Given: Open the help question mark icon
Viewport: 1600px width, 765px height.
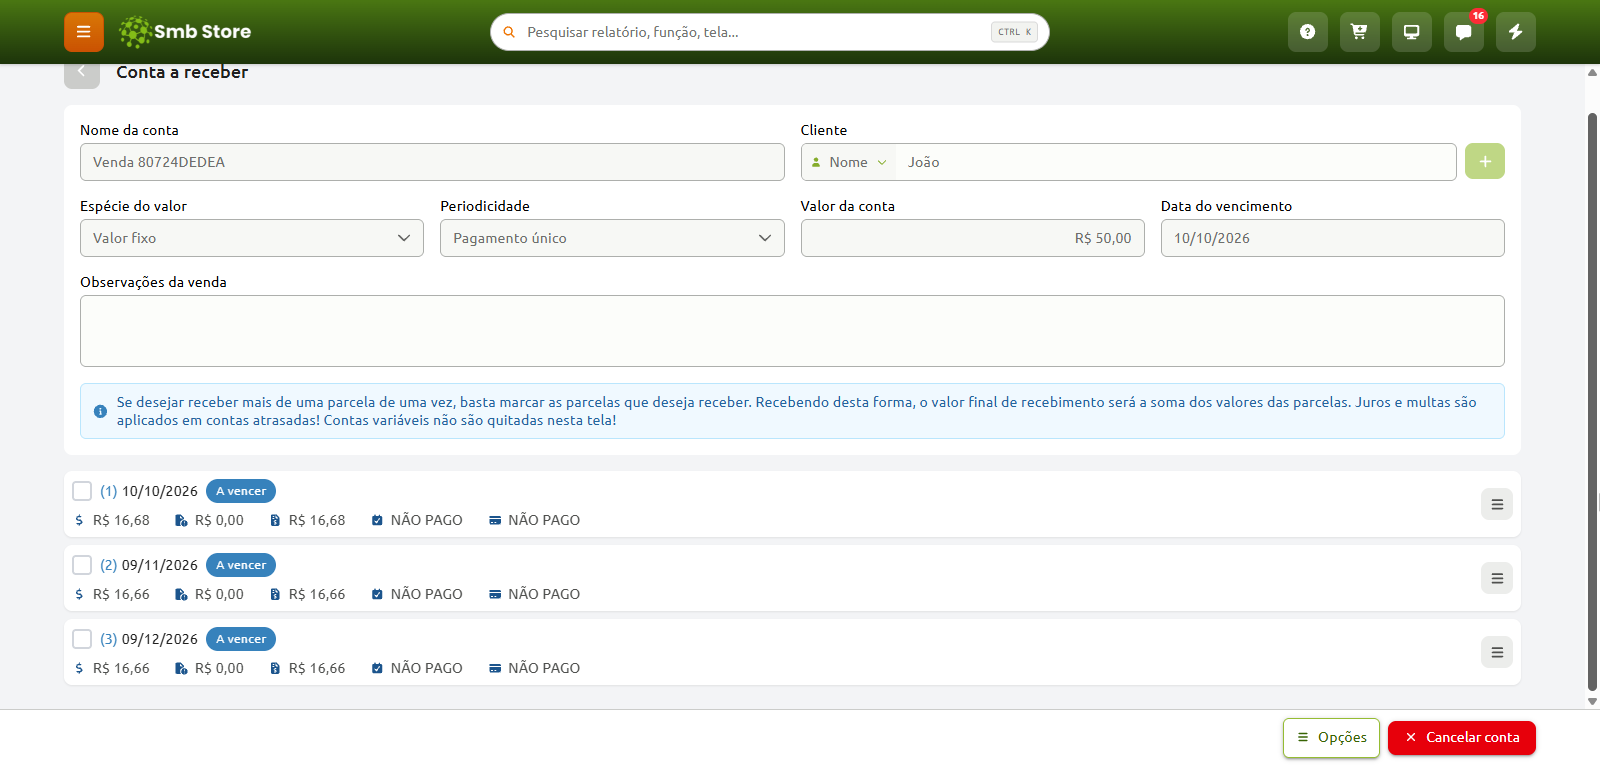Looking at the screenshot, I should tap(1308, 32).
